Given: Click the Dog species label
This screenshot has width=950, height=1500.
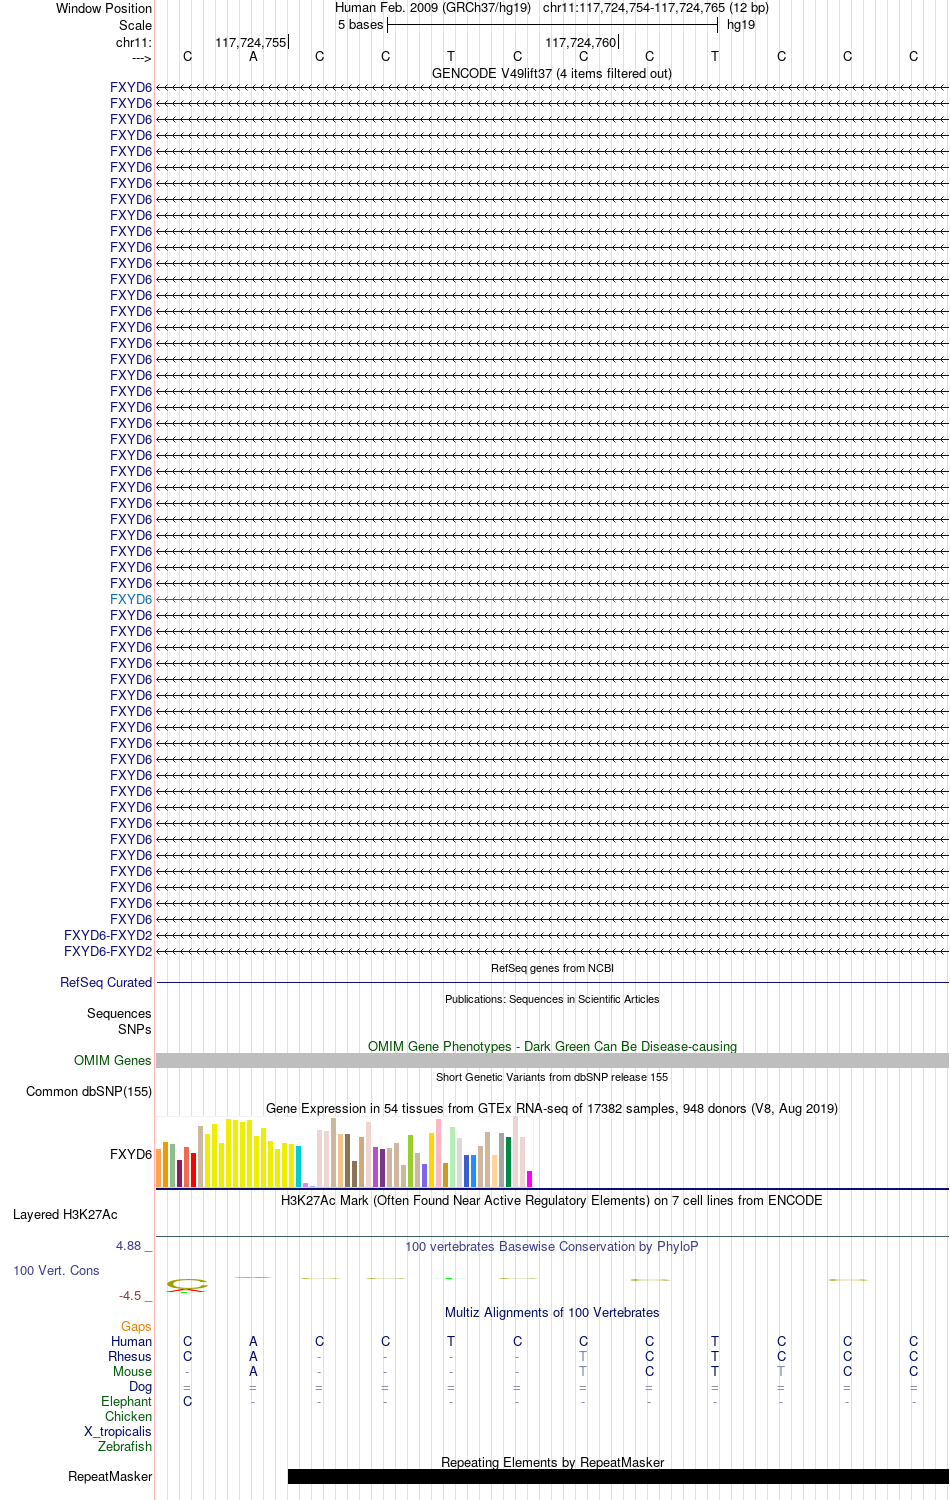Looking at the screenshot, I should pyautogui.click(x=141, y=1386).
